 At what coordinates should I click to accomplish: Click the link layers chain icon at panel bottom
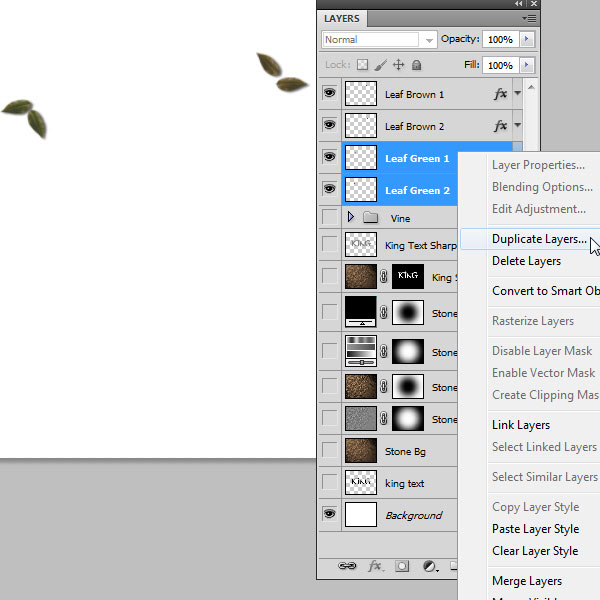[x=347, y=566]
